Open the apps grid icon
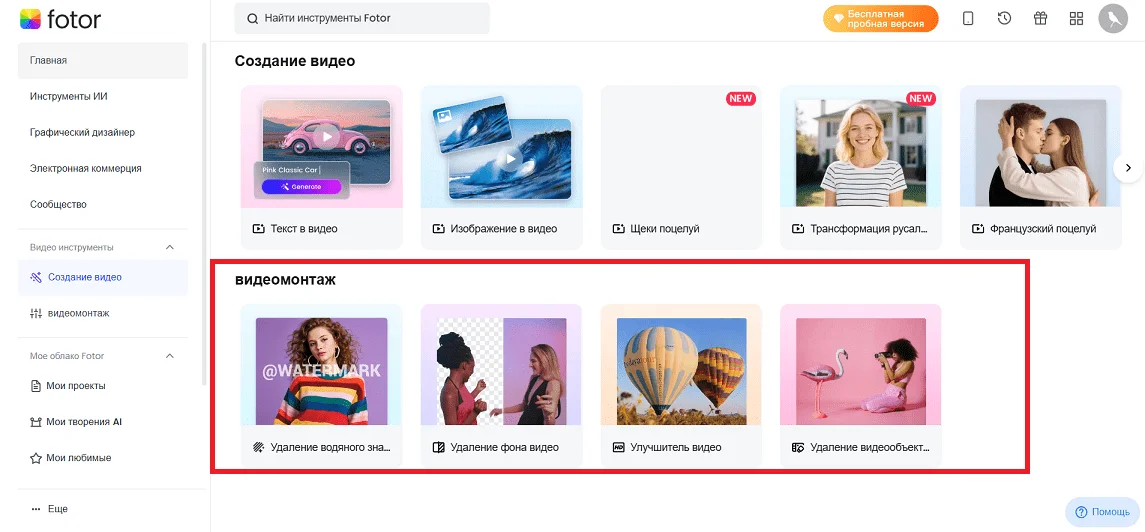Screen dimensions: 1145x532 click(x=1076, y=19)
